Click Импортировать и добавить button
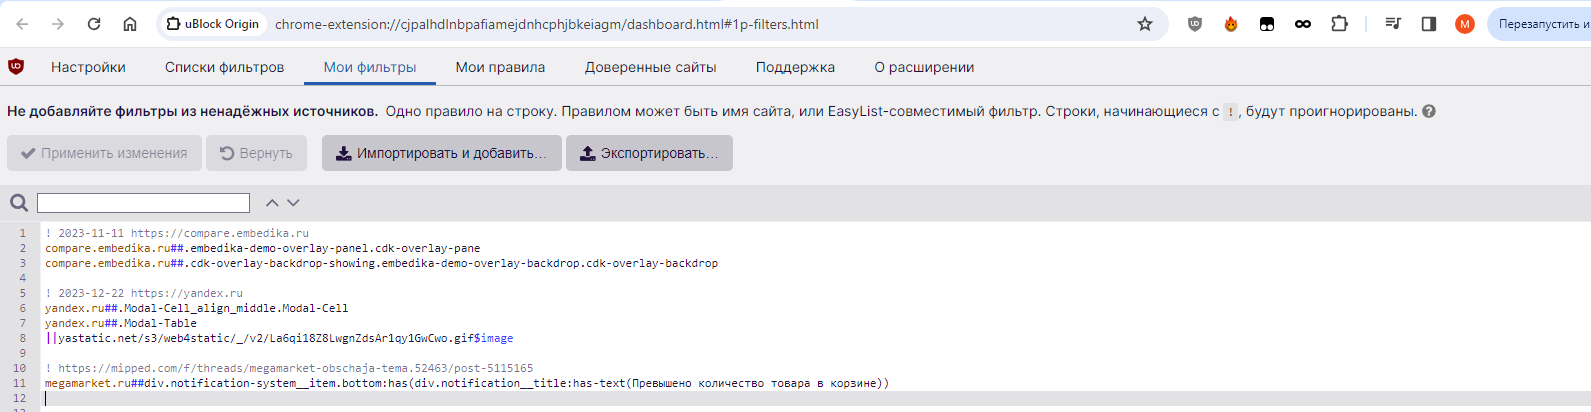This screenshot has width=1591, height=412. [441, 153]
